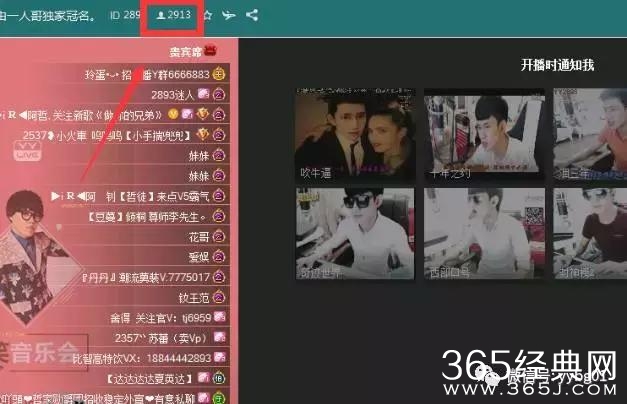This screenshot has width=627, height=404.
Task: Click the viewer count 2913
Action: pyautogui.click(x=173, y=15)
